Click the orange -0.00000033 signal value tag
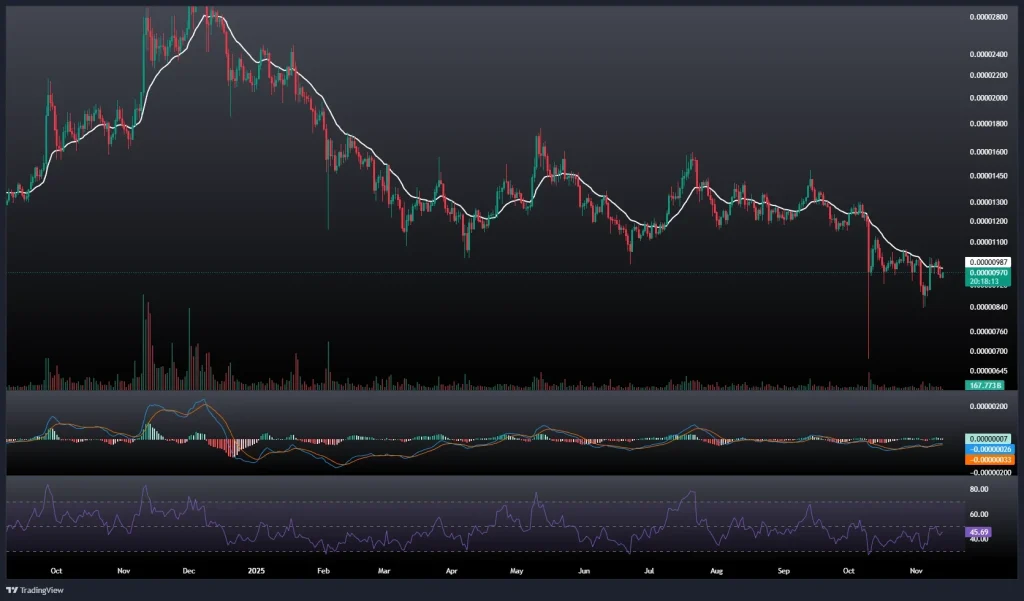 (986, 458)
